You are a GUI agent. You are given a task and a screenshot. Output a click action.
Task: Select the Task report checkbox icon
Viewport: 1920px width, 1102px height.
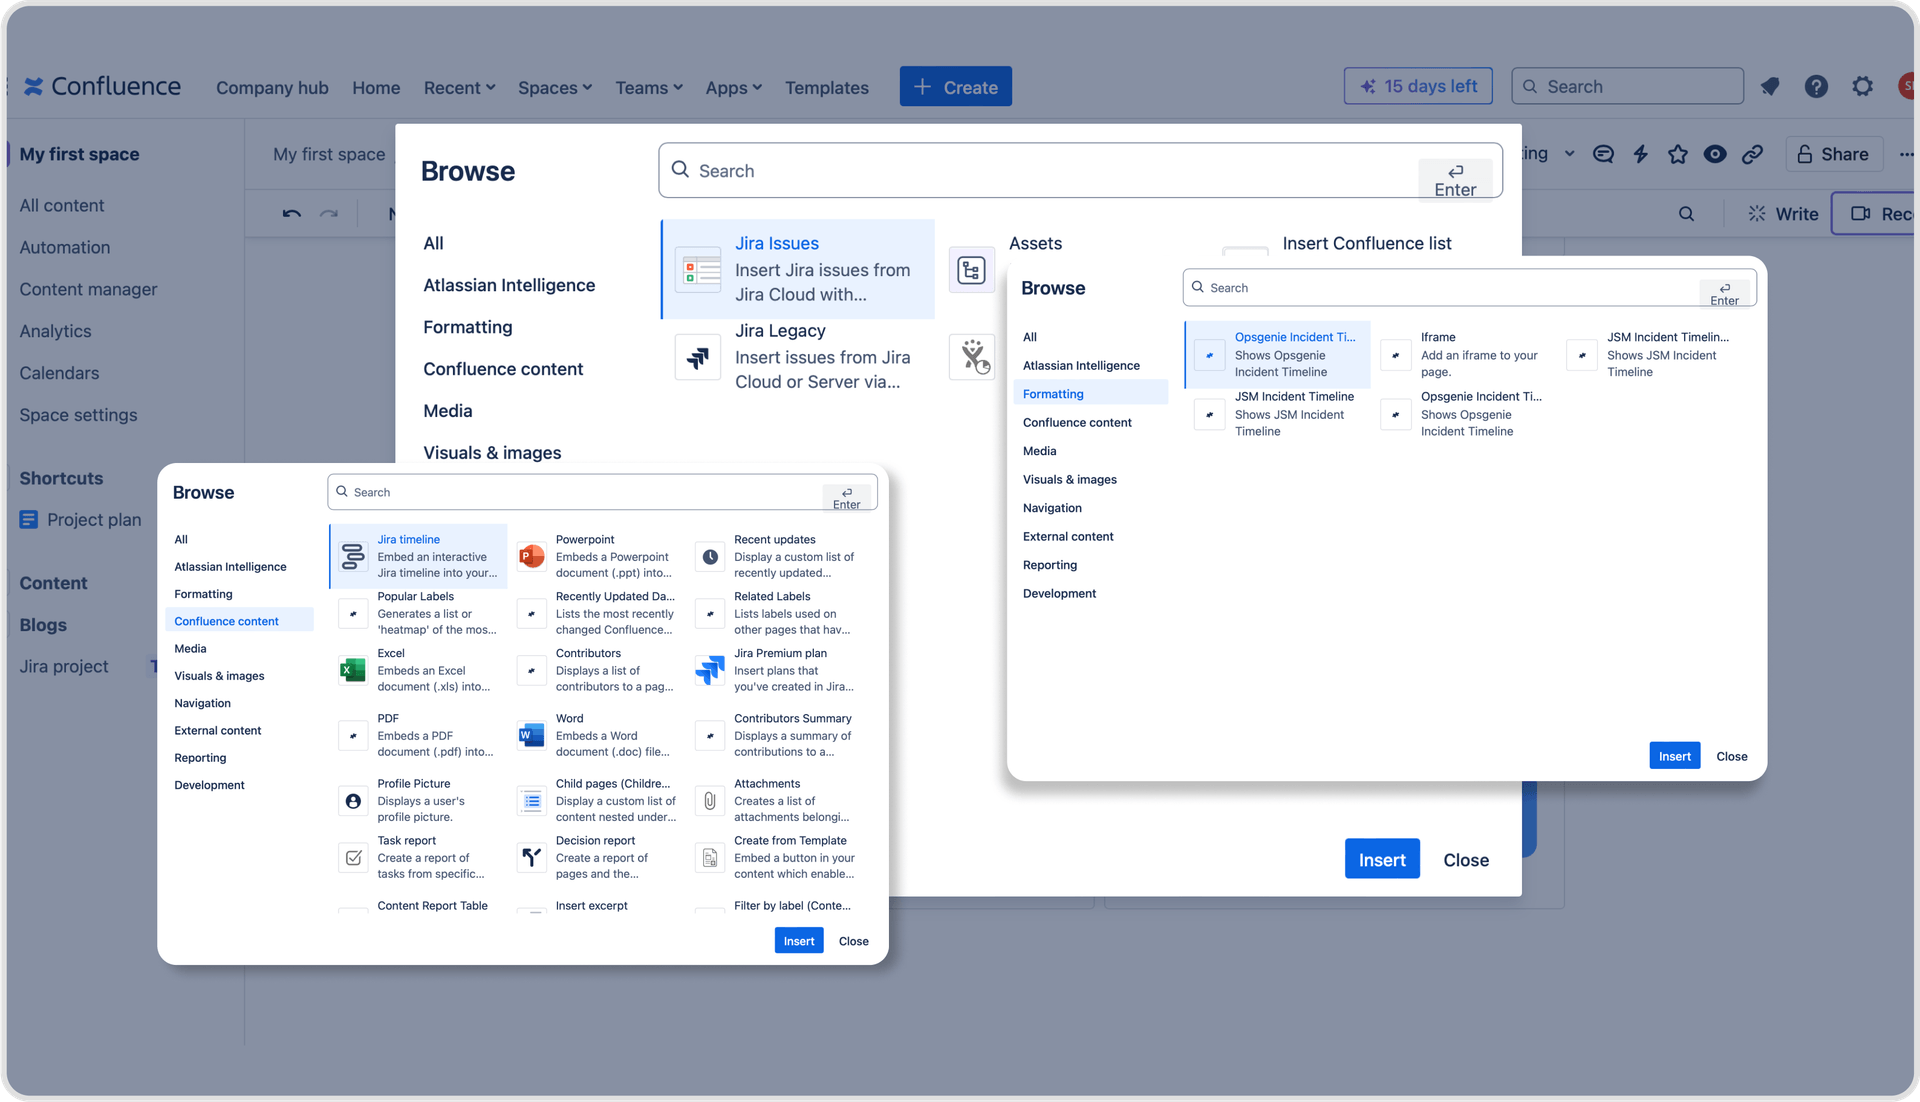tap(353, 857)
